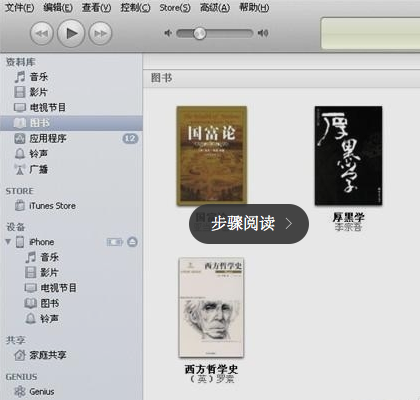
Task: Select the 西方哲学史 book cover
Action: (x=211, y=307)
